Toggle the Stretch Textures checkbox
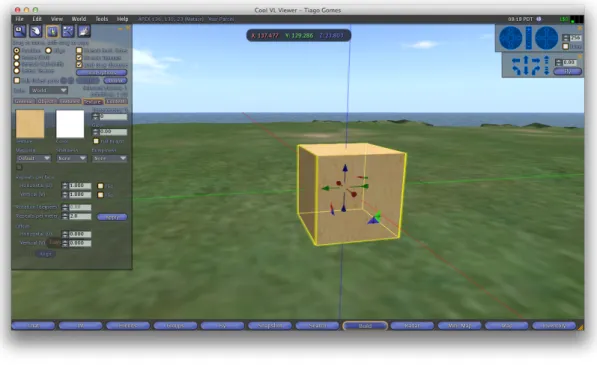The width and height of the screenshot is (597, 365). [79, 57]
